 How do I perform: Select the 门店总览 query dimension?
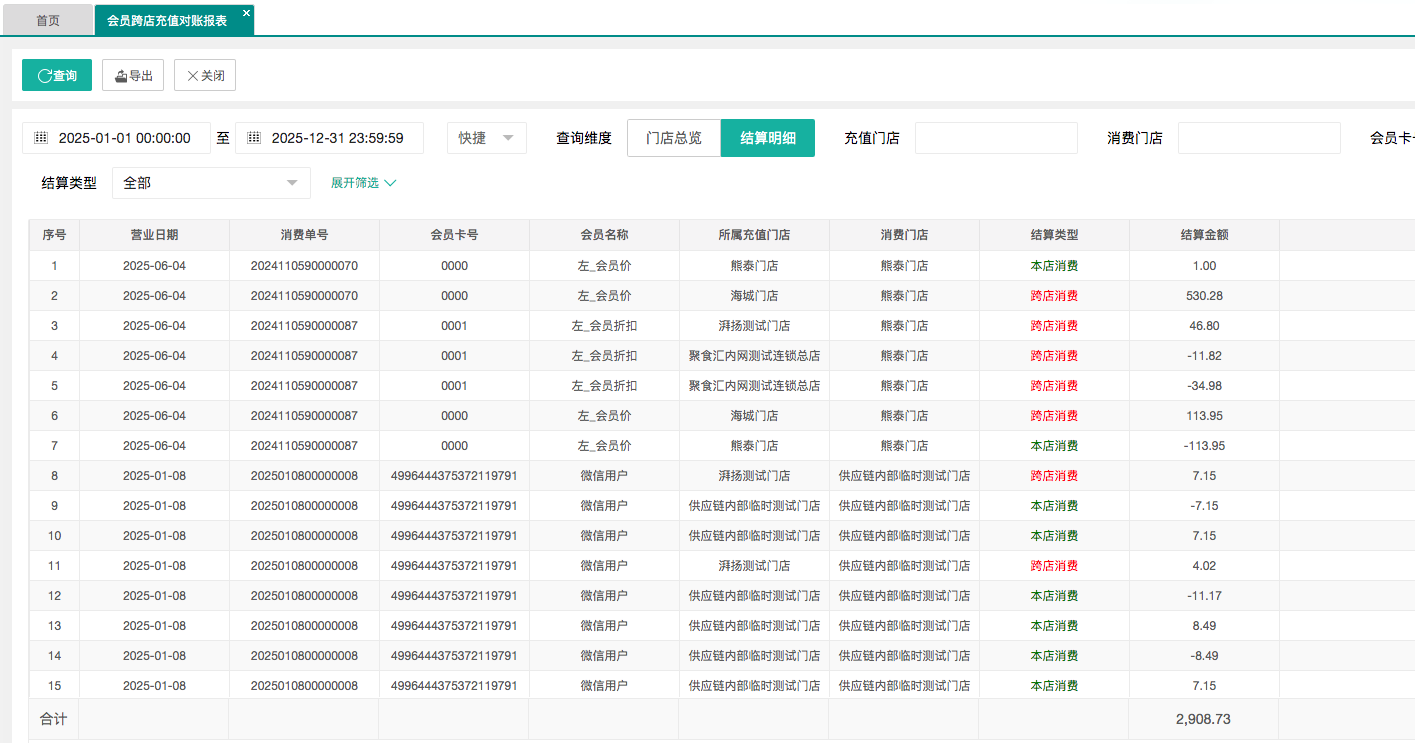674,138
